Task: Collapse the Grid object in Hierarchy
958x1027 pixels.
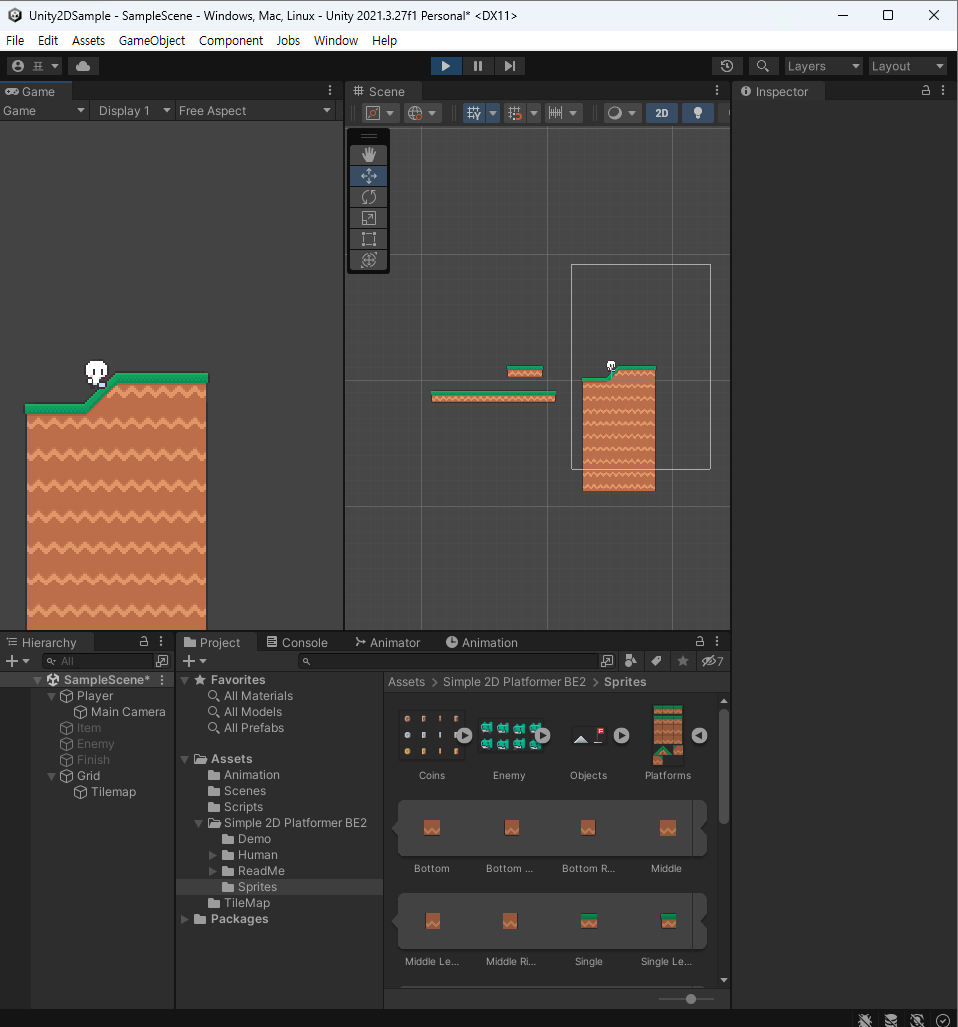Action: (51, 776)
